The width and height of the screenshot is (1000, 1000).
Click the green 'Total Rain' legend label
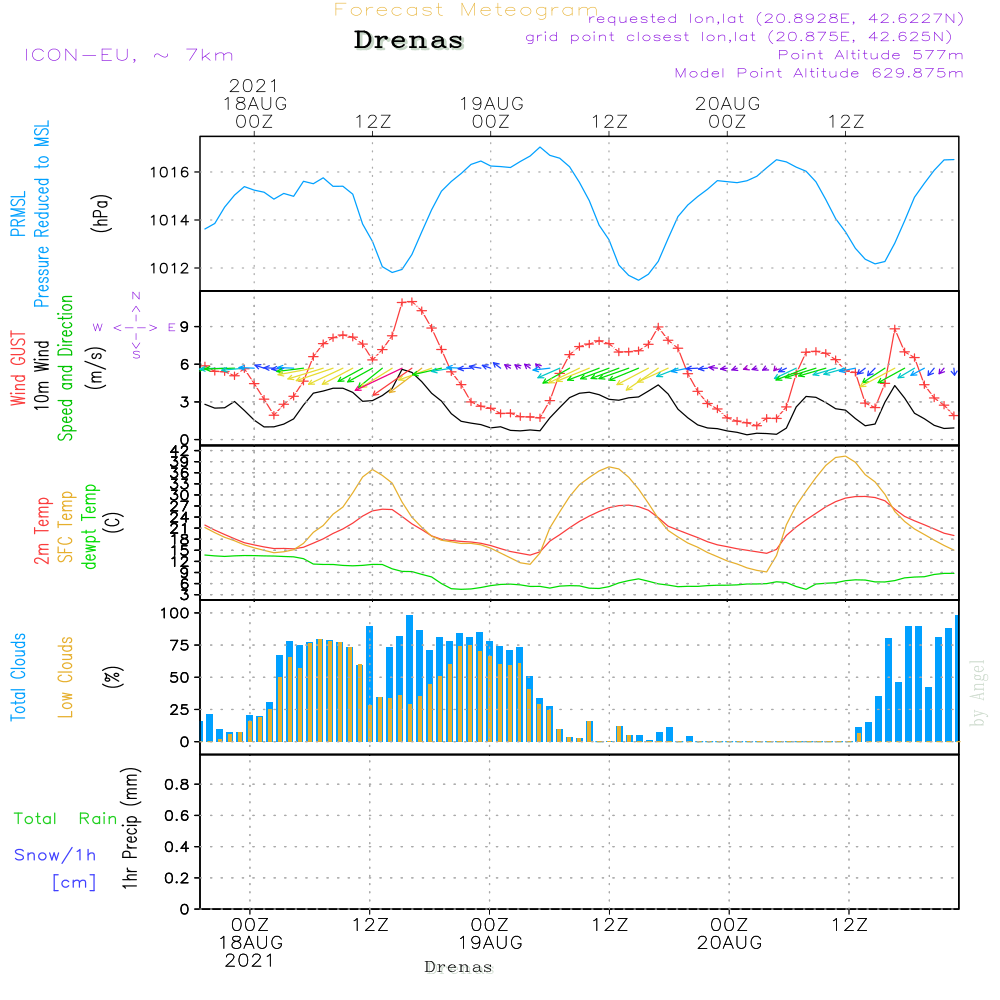tap(66, 819)
